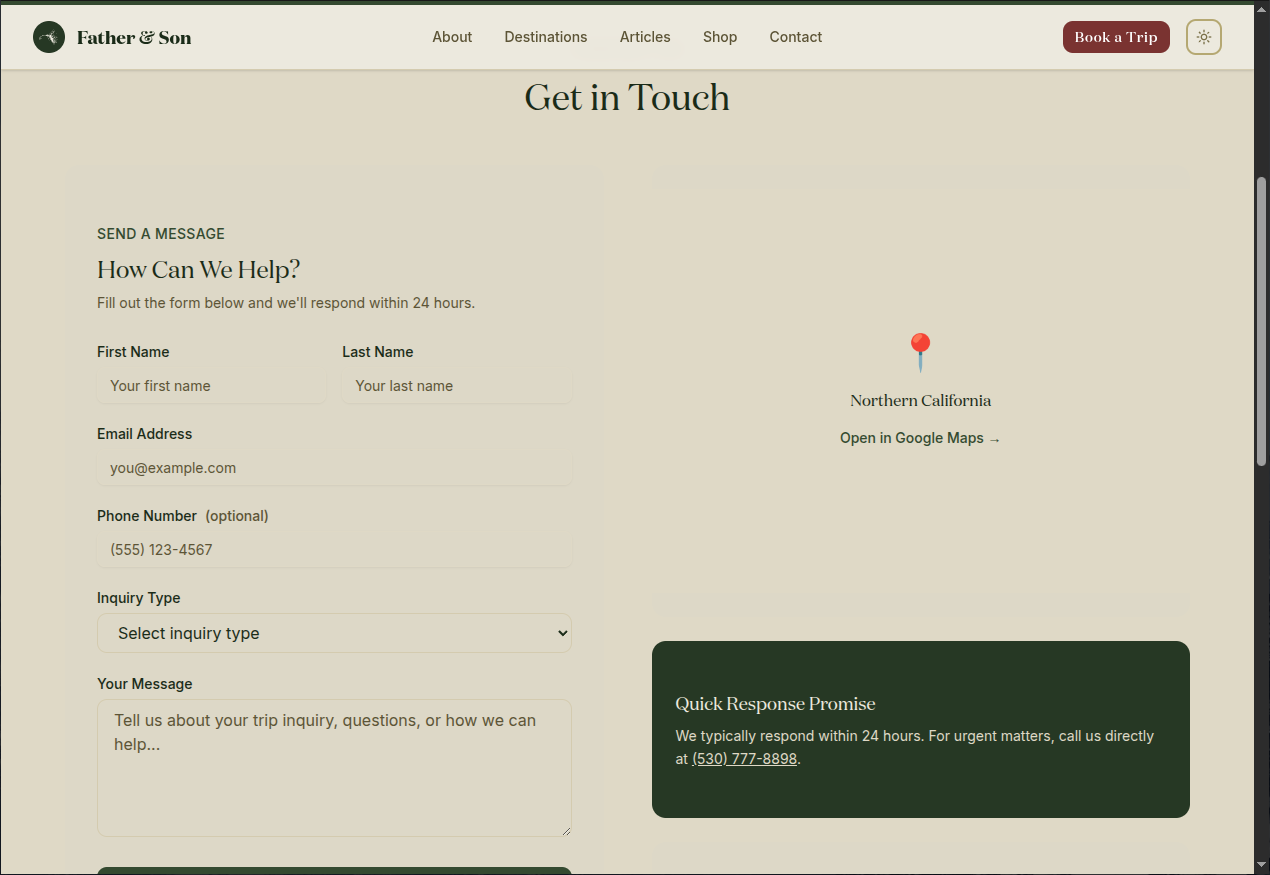Select the Contact nav item
The width and height of the screenshot is (1270, 875).
tap(796, 37)
